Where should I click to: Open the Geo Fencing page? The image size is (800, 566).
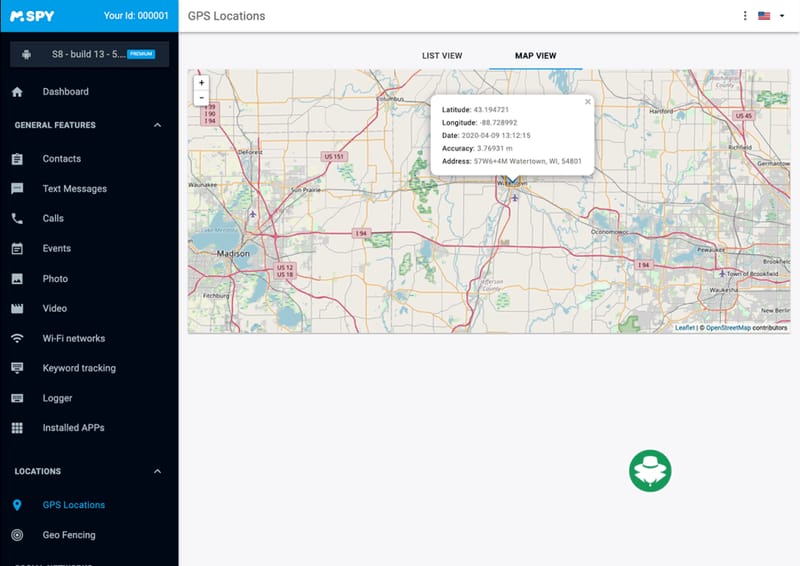(x=69, y=535)
